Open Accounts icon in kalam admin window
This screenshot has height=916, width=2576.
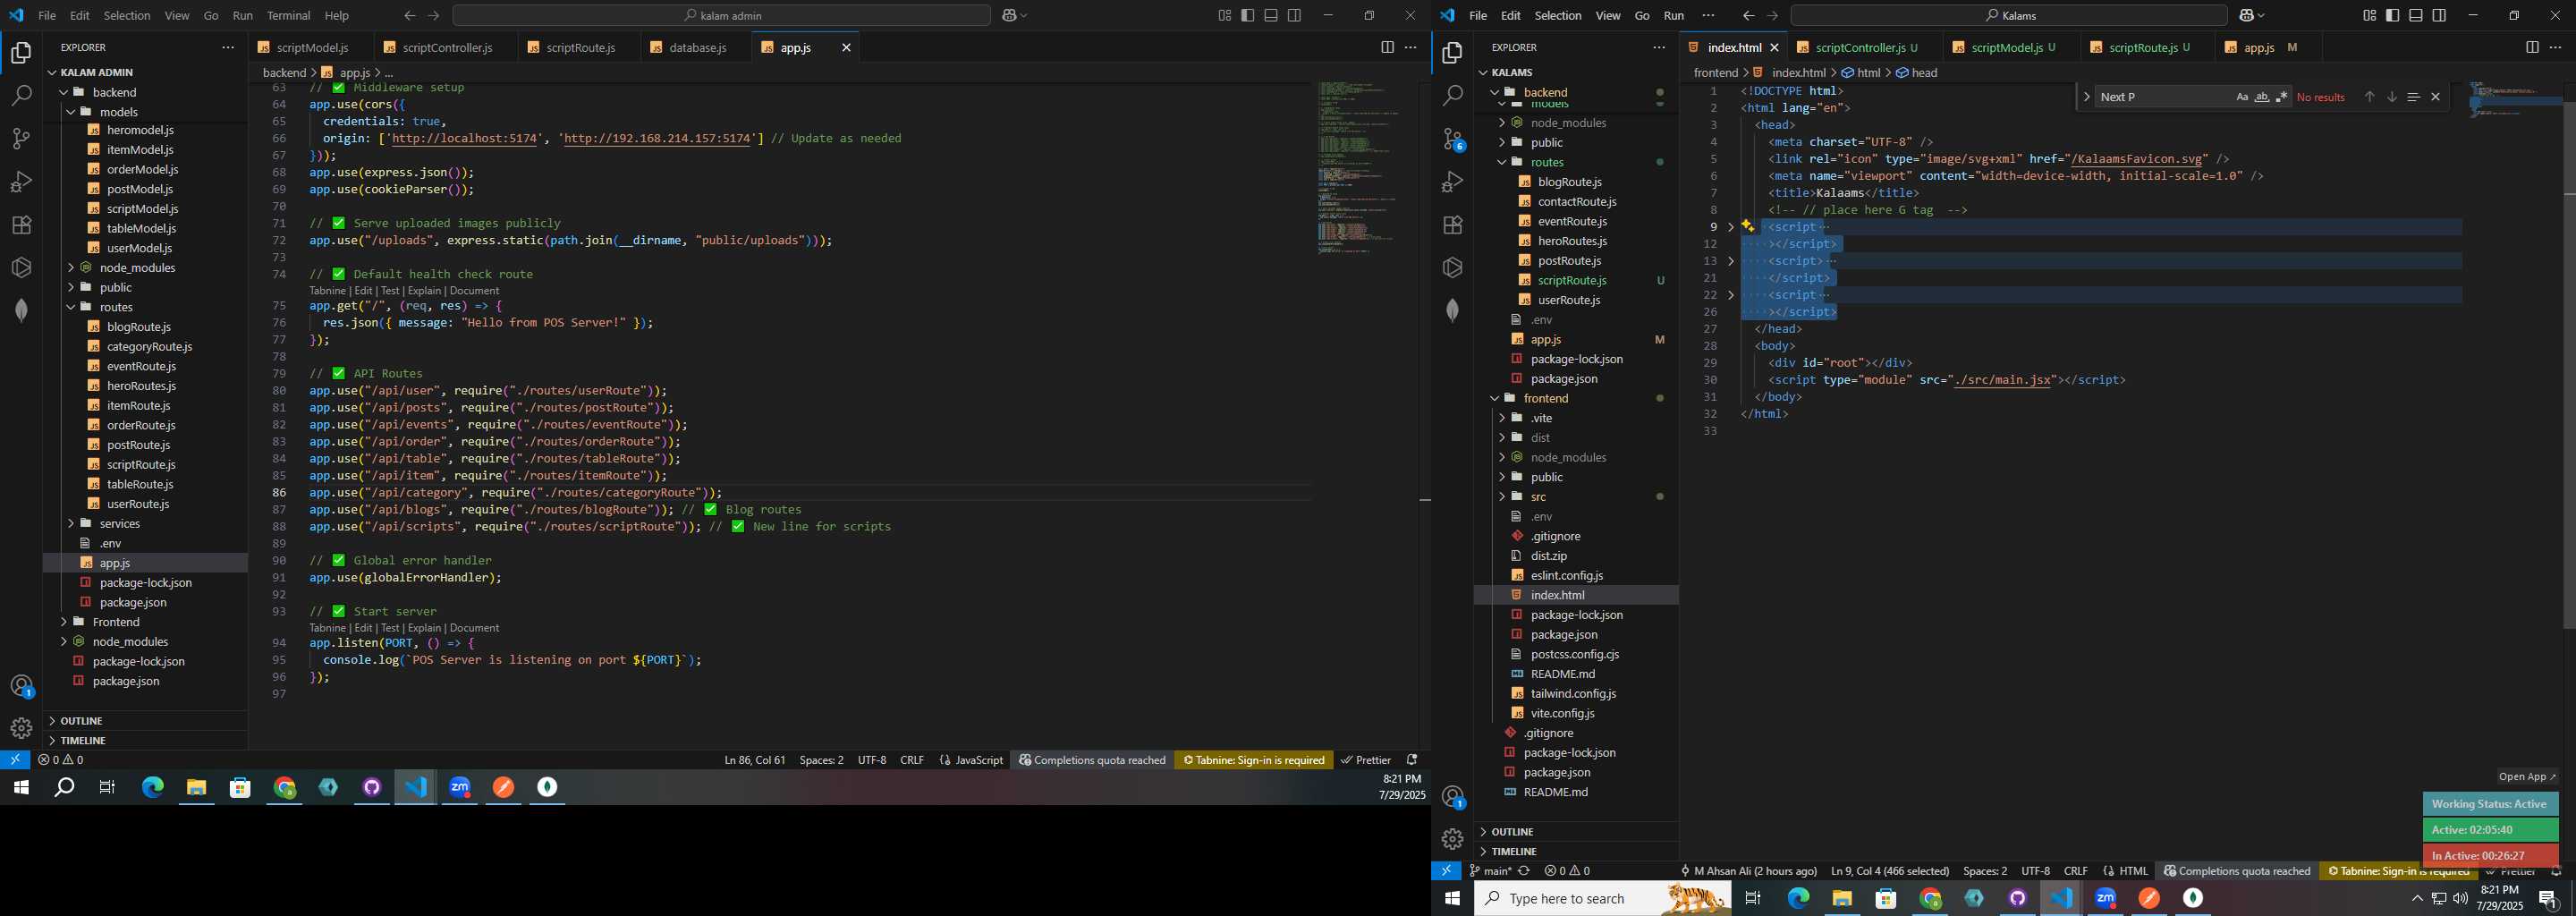click(x=21, y=686)
